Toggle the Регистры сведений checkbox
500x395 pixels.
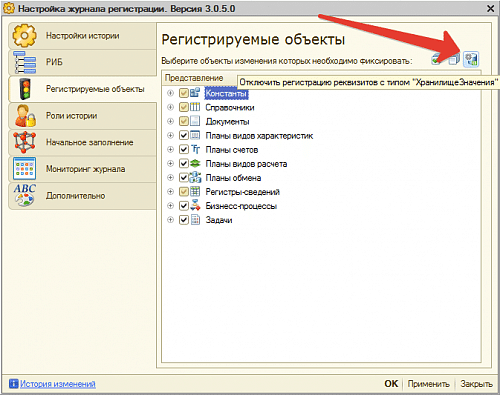pos(184,191)
